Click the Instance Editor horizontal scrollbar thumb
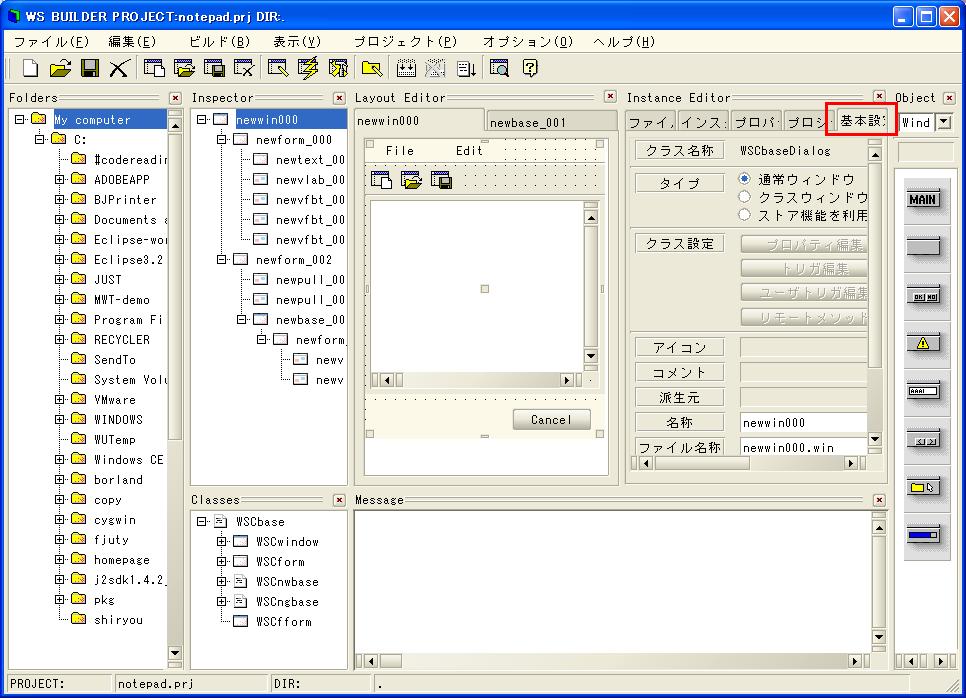 [x=702, y=463]
